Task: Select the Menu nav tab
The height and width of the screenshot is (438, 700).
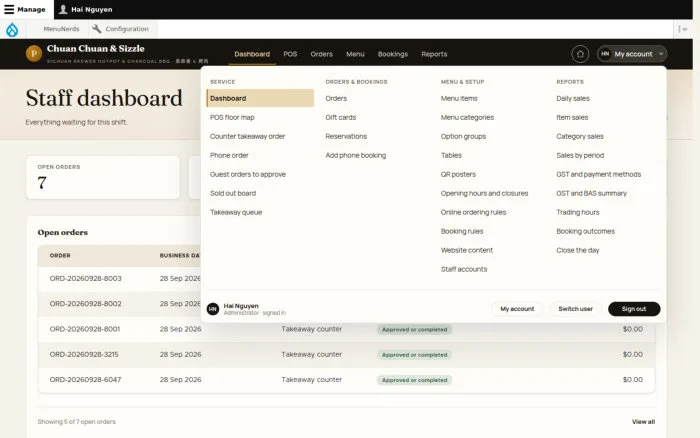Action: coord(355,54)
